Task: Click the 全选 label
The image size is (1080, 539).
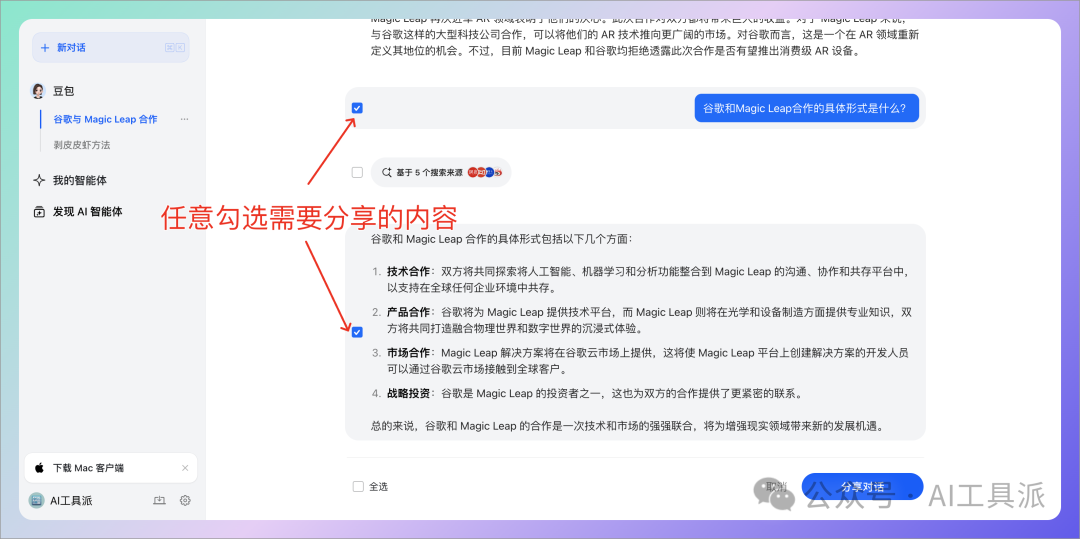Action: point(379,487)
